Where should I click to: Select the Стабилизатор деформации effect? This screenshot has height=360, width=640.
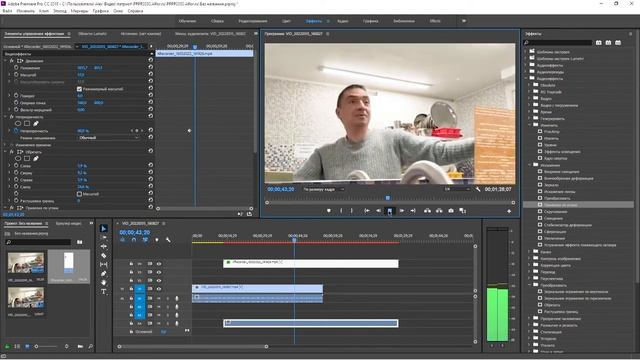click(x=568, y=225)
